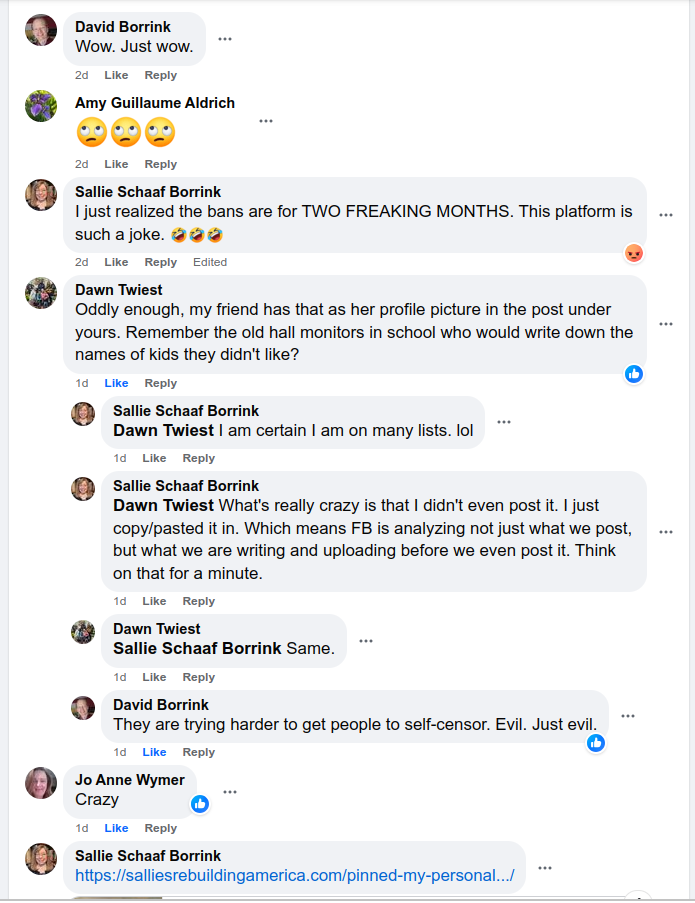Click like reaction badge on "Evil. Just evil." comment

click(x=596, y=742)
